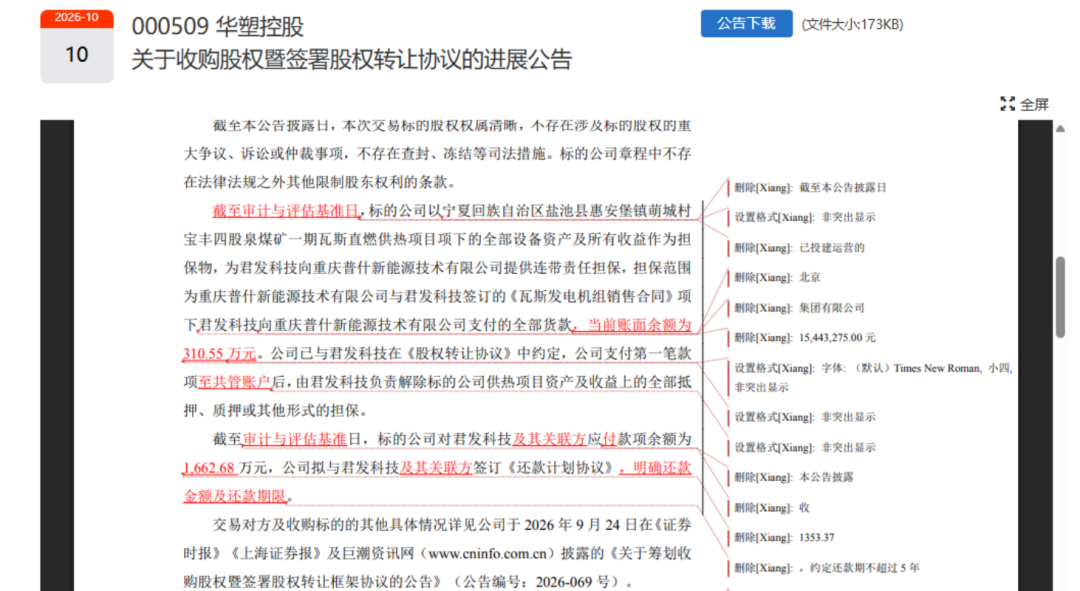Viewport: 1080px width, 591px height.
Task: Click revision comment 删除[Xiang]: 已投建运营的
Action: (799, 247)
